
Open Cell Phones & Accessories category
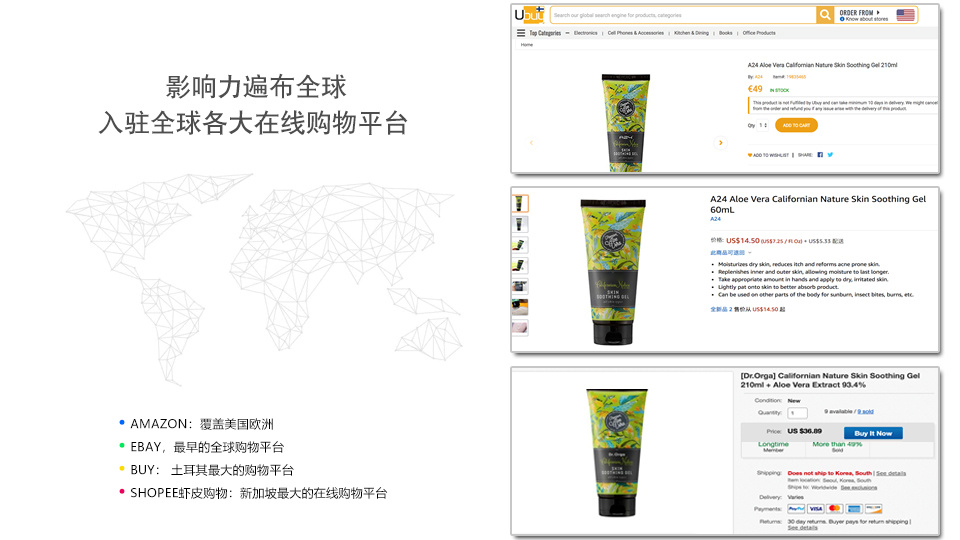tap(636, 33)
